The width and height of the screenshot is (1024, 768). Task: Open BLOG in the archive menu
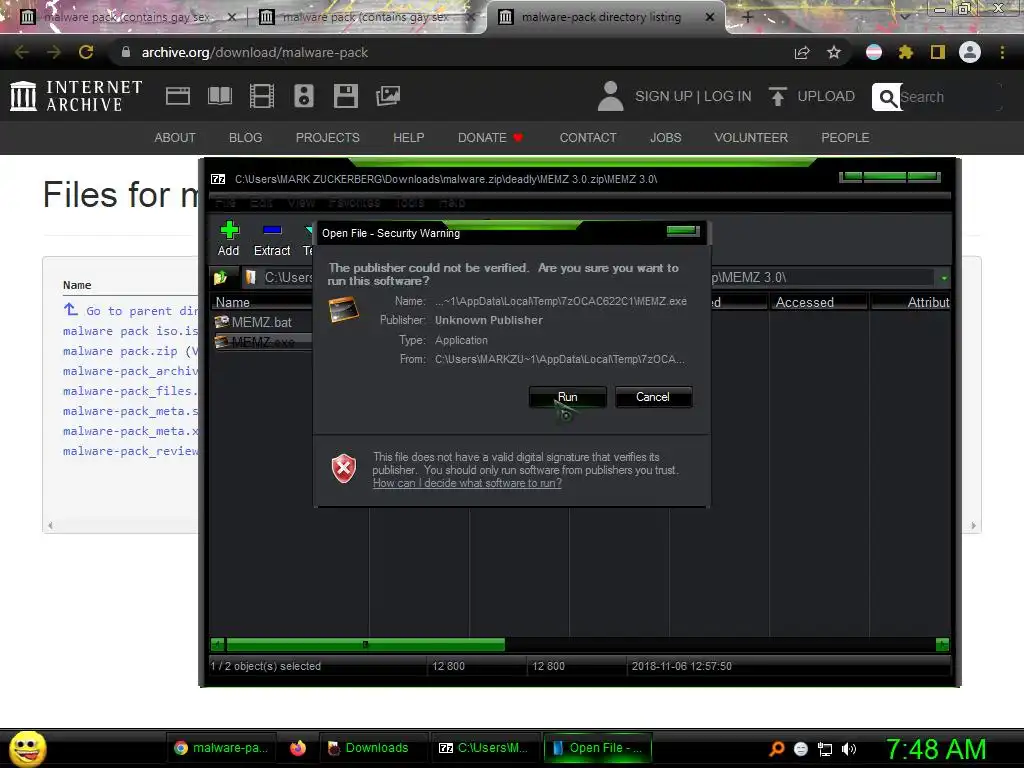pos(246,138)
